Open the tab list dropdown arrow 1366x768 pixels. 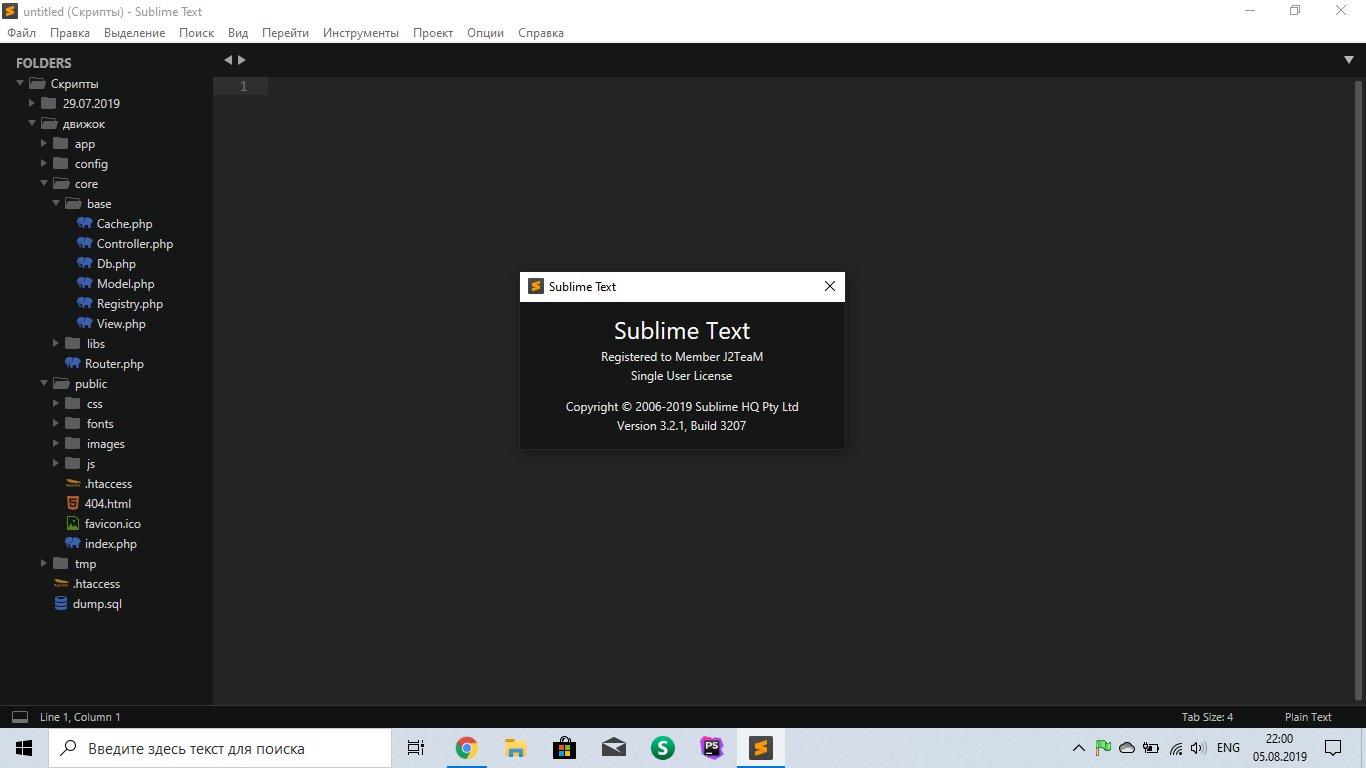pos(1349,60)
